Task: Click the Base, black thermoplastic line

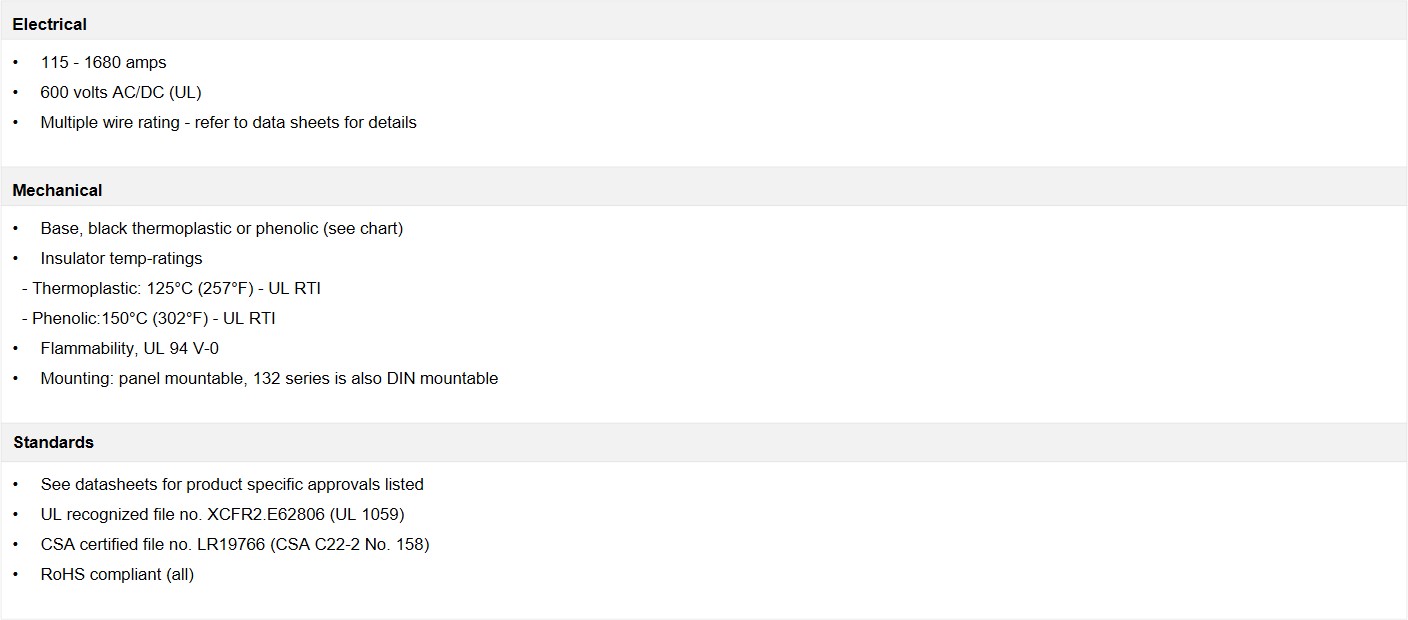Action: coord(222,228)
